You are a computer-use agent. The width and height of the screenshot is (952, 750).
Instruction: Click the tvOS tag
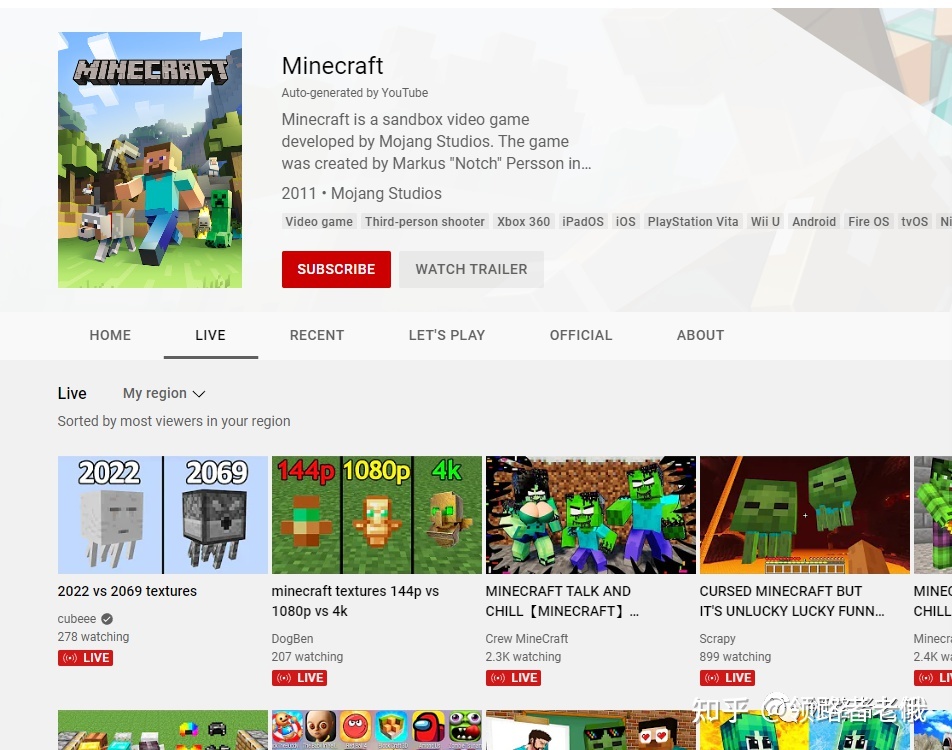click(x=914, y=222)
